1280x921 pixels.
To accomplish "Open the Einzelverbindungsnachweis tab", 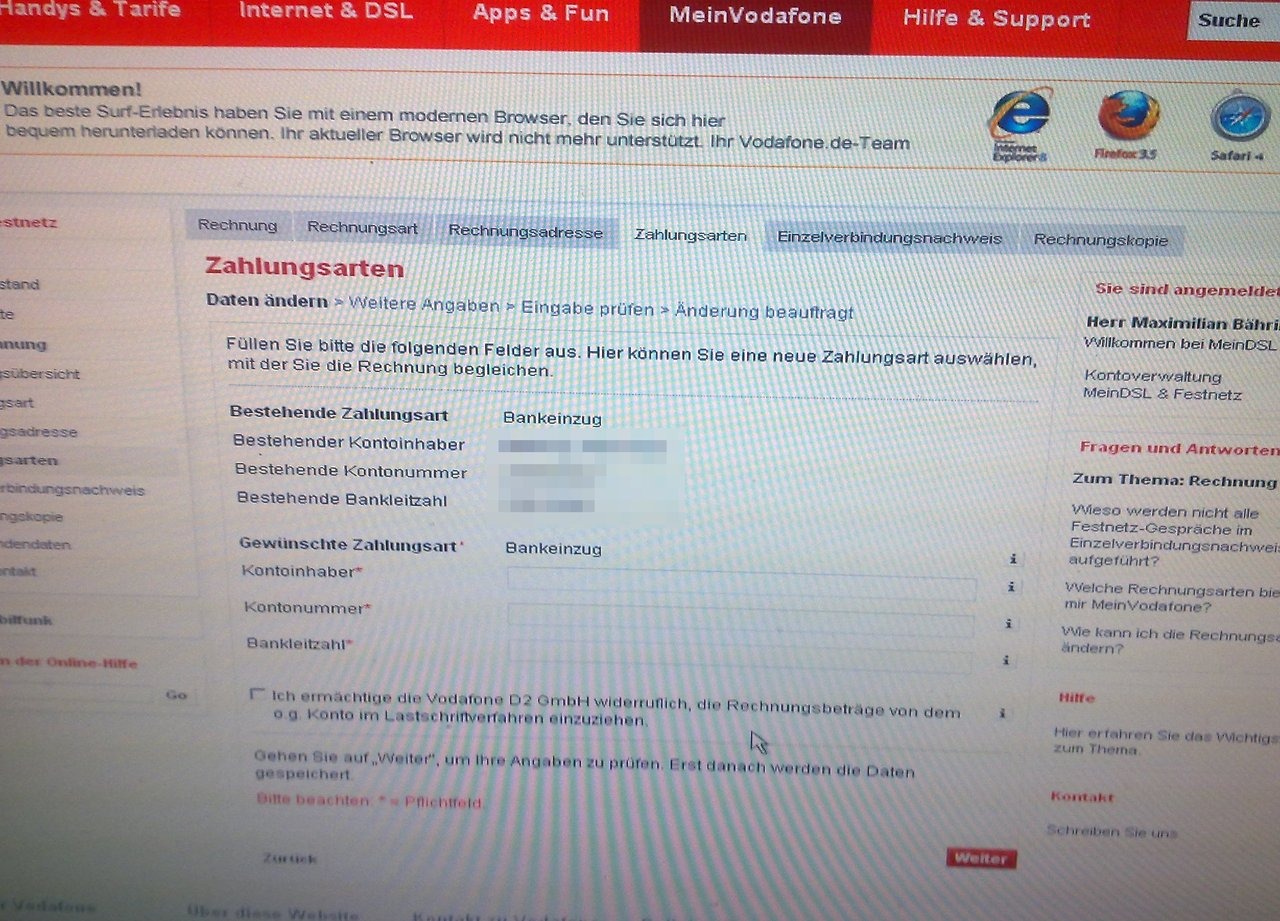I will [889, 238].
